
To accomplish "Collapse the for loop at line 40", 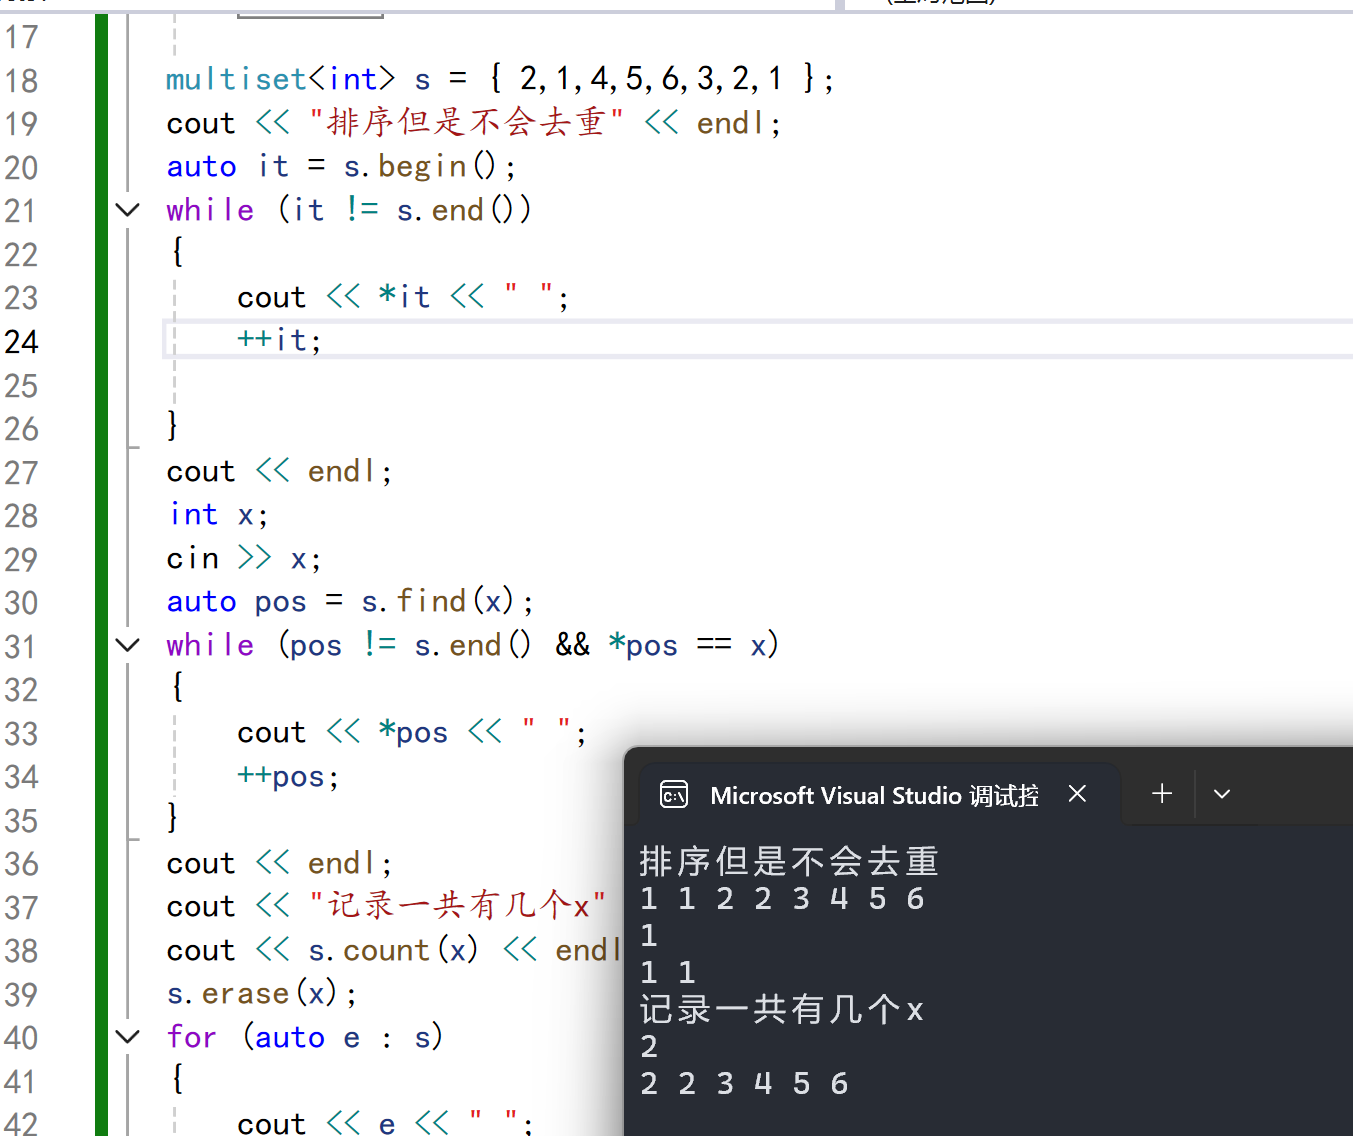I will pos(127,1037).
